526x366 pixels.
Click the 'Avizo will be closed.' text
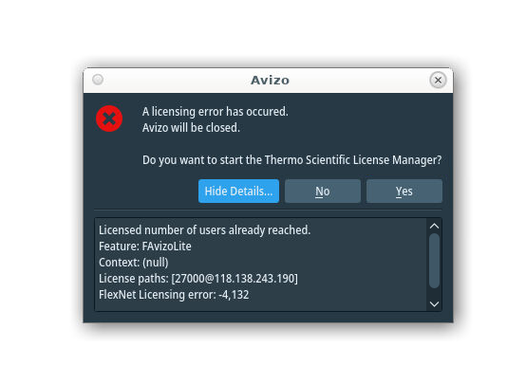tap(191, 128)
